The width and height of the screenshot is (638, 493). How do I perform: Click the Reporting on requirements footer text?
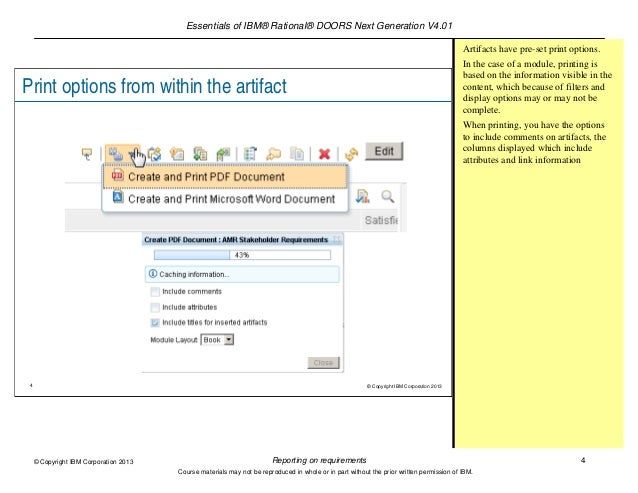click(x=319, y=460)
